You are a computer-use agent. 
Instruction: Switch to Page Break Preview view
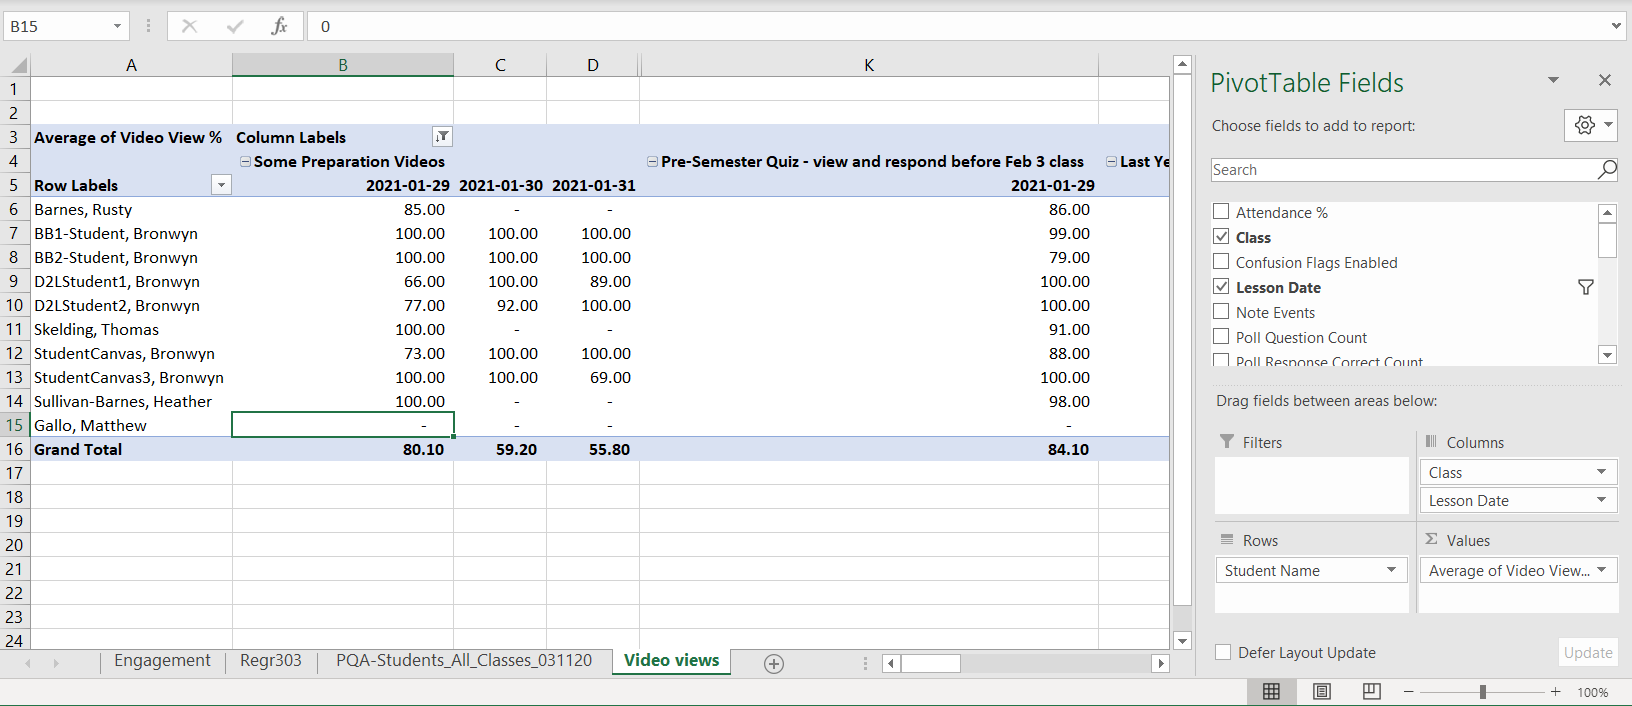click(x=1372, y=692)
